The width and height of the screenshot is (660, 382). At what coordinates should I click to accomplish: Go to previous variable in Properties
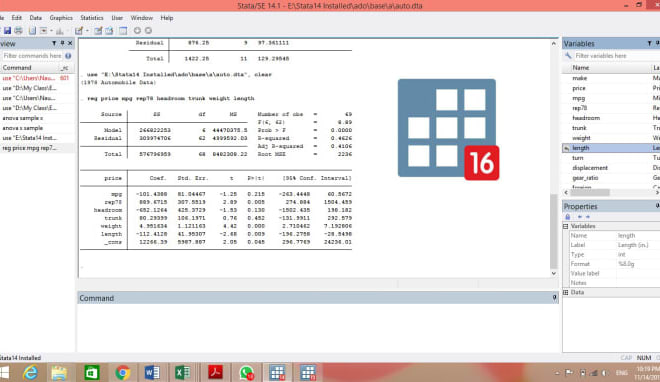pyautogui.click(x=580, y=217)
